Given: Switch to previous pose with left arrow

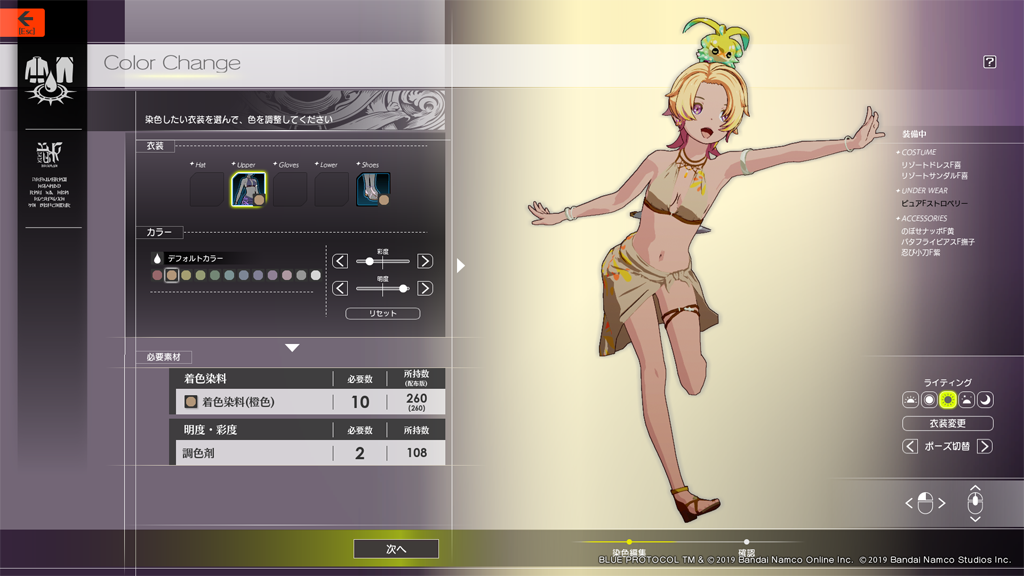Looking at the screenshot, I should tap(910, 446).
